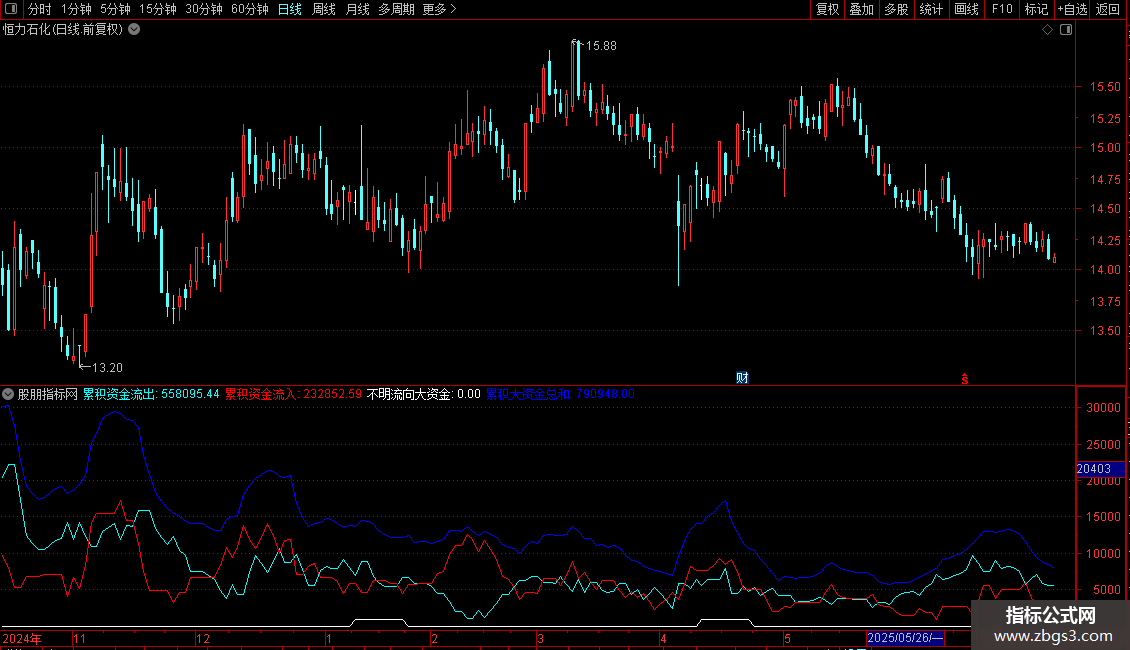Expand 更多 to see more periods
This screenshot has height=650, width=1130.
click(x=439, y=9)
